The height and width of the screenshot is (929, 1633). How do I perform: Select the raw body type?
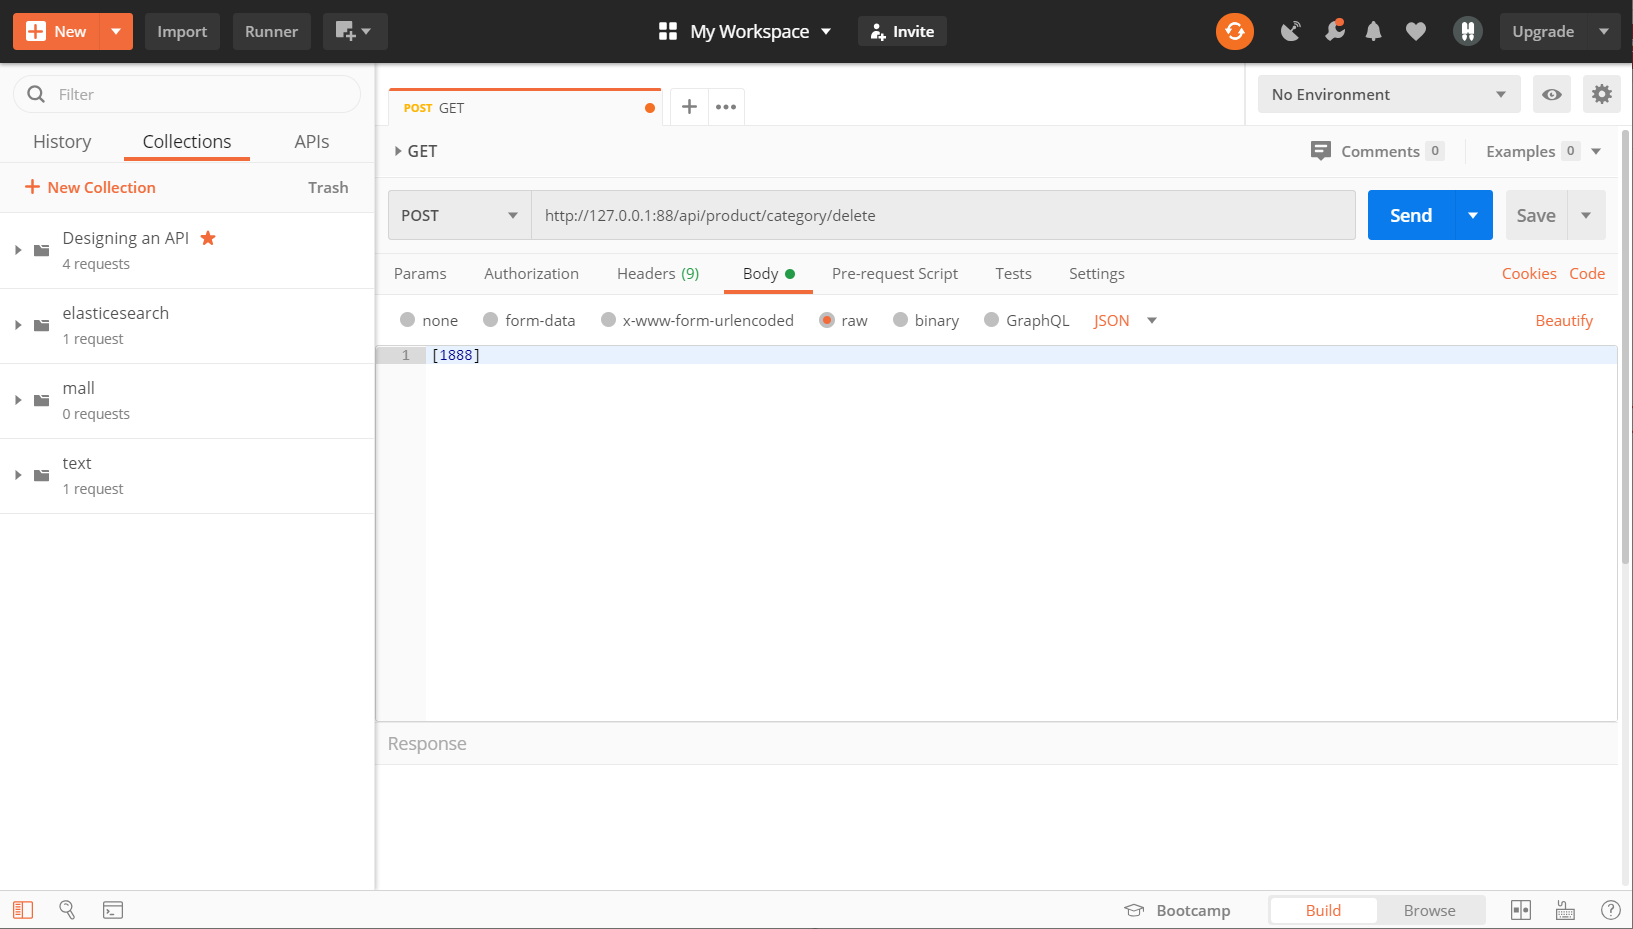[827, 320]
